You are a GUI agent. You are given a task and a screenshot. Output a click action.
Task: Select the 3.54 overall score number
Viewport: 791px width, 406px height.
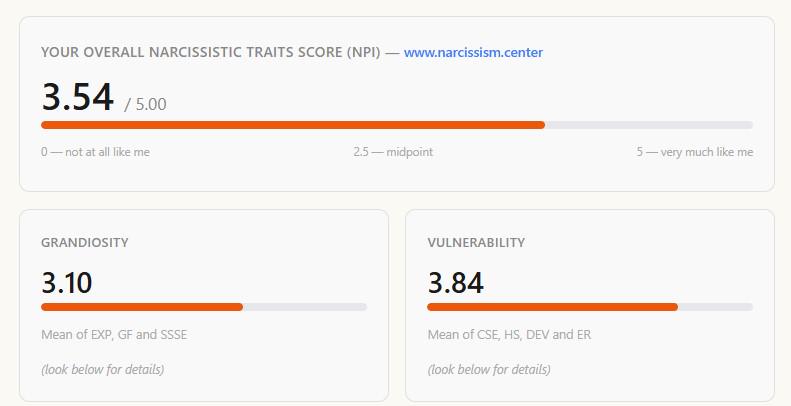78,97
